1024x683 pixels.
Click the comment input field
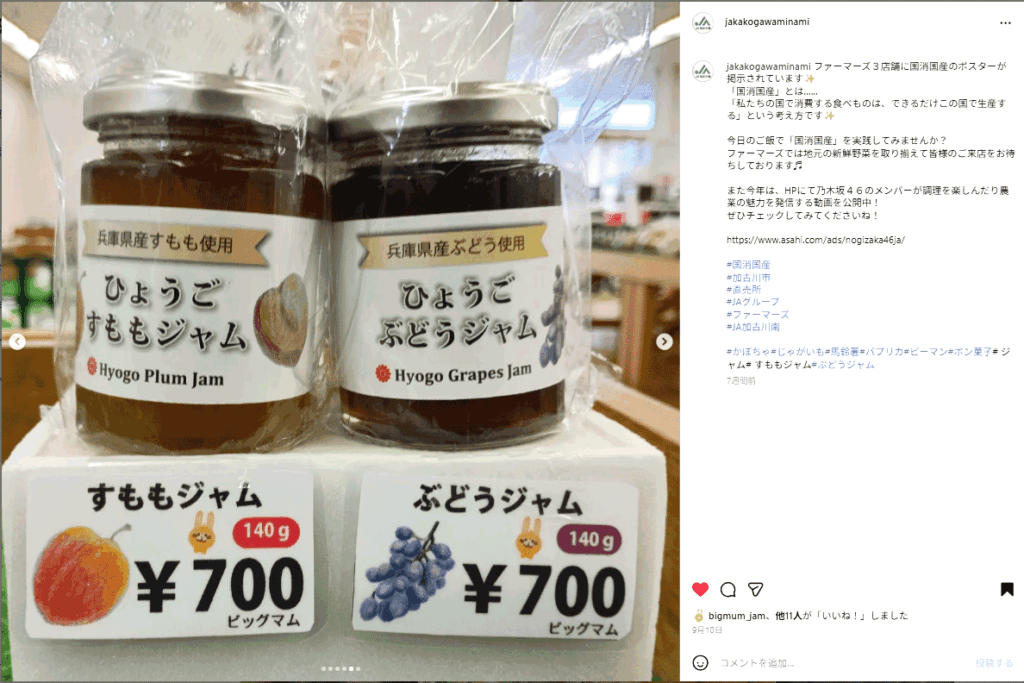(842, 663)
